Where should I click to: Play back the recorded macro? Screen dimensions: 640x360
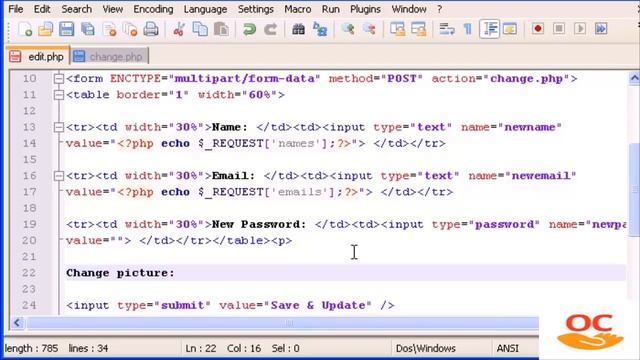pyautogui.click(x=580, y=29)
